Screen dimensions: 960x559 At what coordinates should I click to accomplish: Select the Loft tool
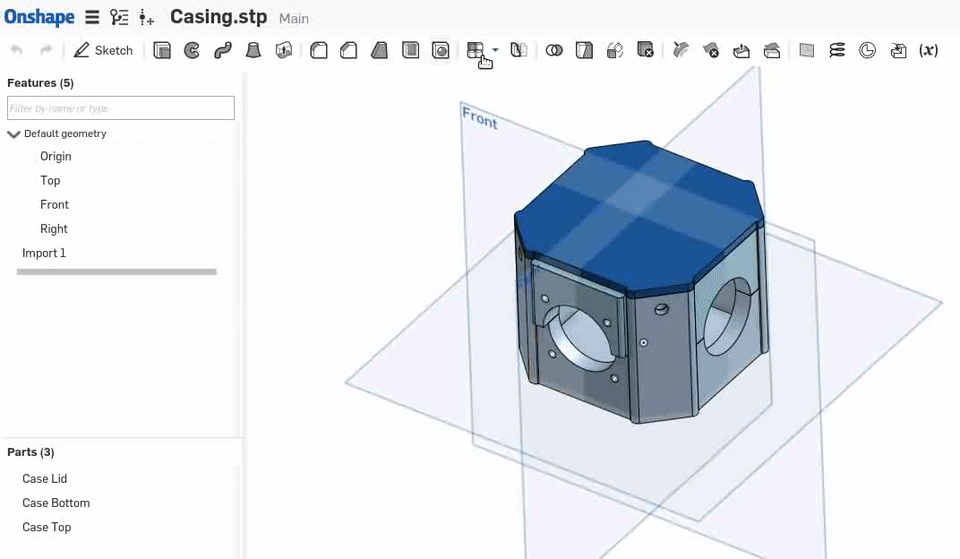coord(253,50)
